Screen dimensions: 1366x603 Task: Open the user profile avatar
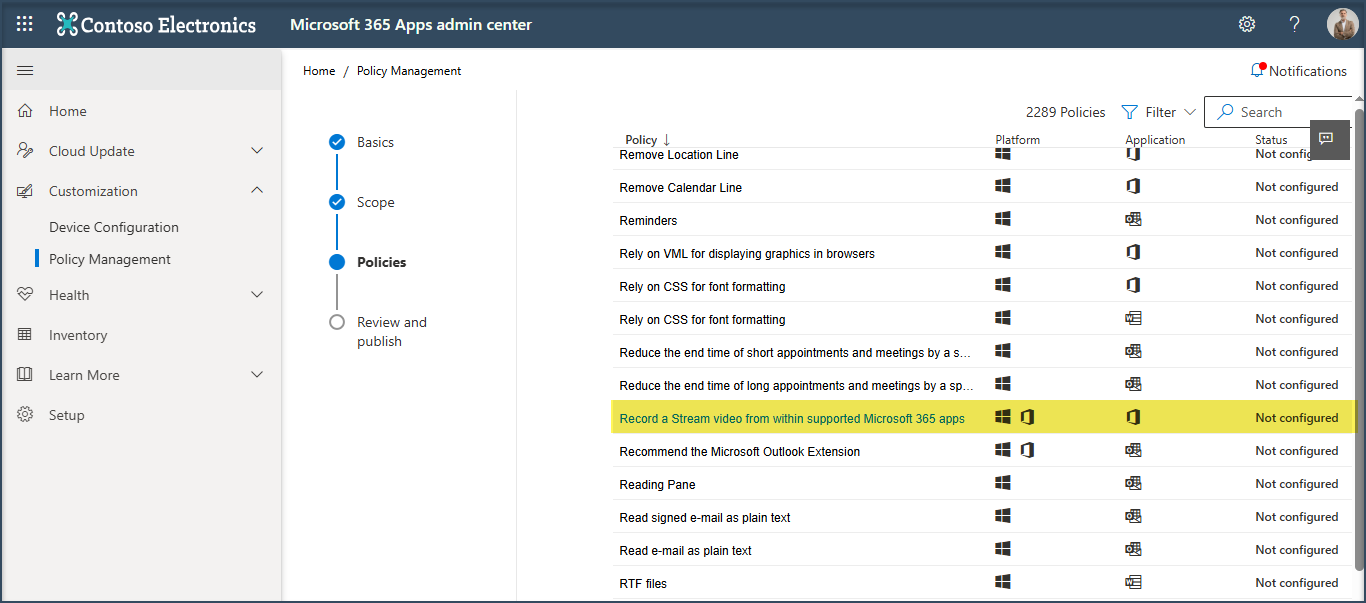[x=1342, y=24]
